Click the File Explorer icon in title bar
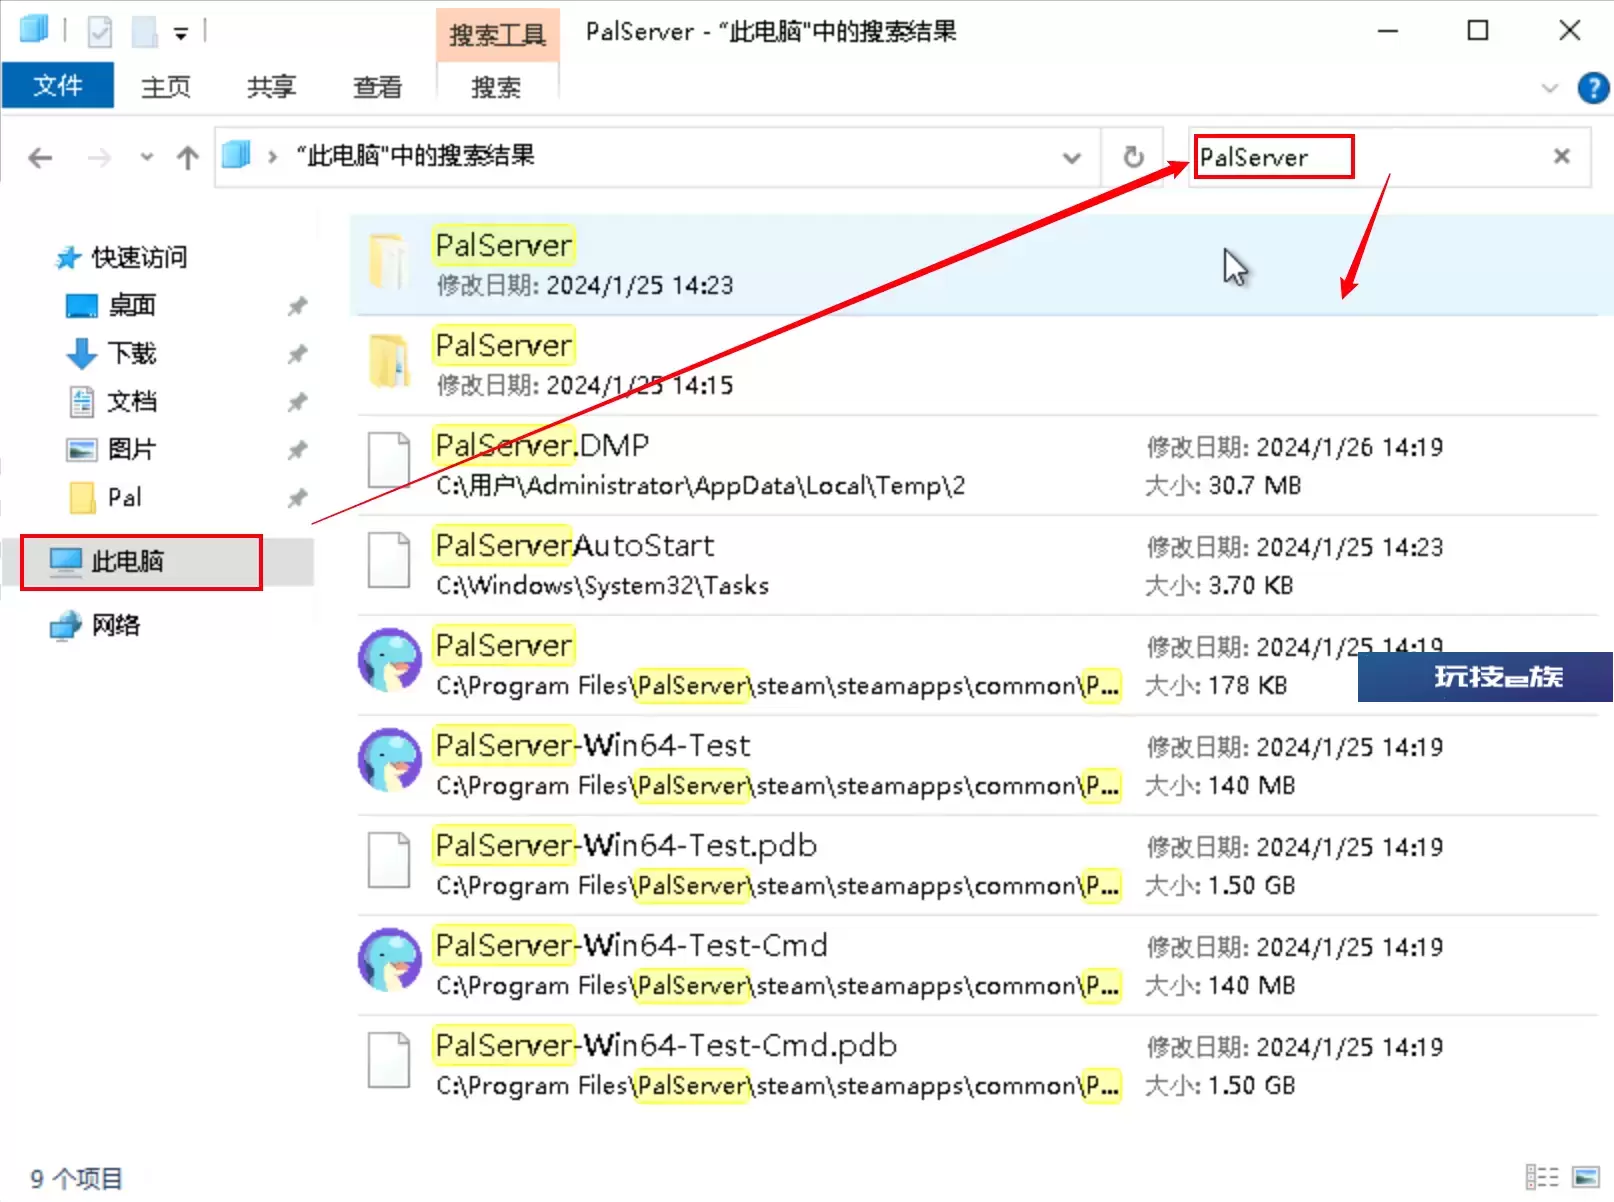 [33, 30]
